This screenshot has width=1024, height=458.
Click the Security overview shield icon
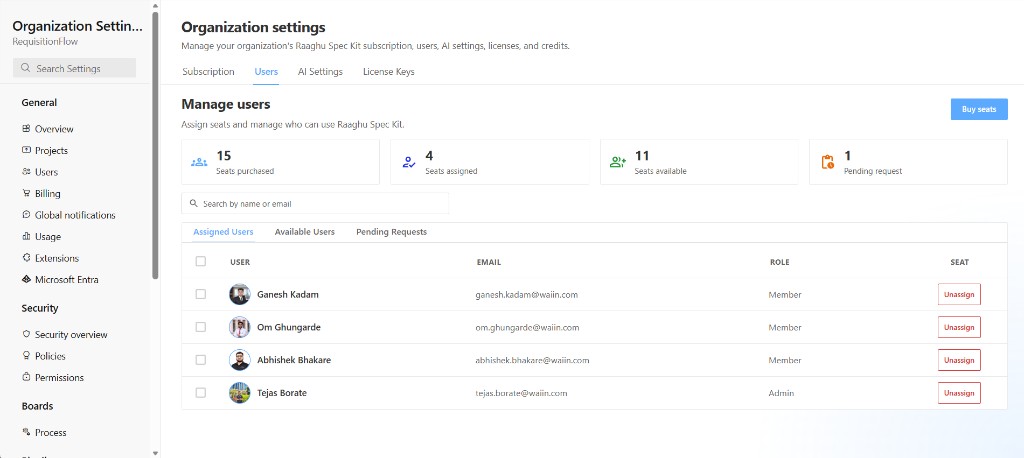[26, 335]
